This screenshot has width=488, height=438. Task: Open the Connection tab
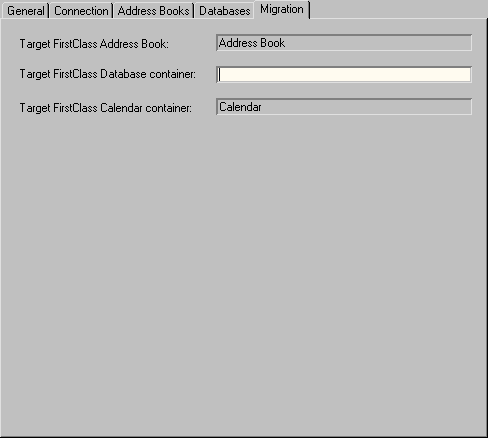point(81,11)
